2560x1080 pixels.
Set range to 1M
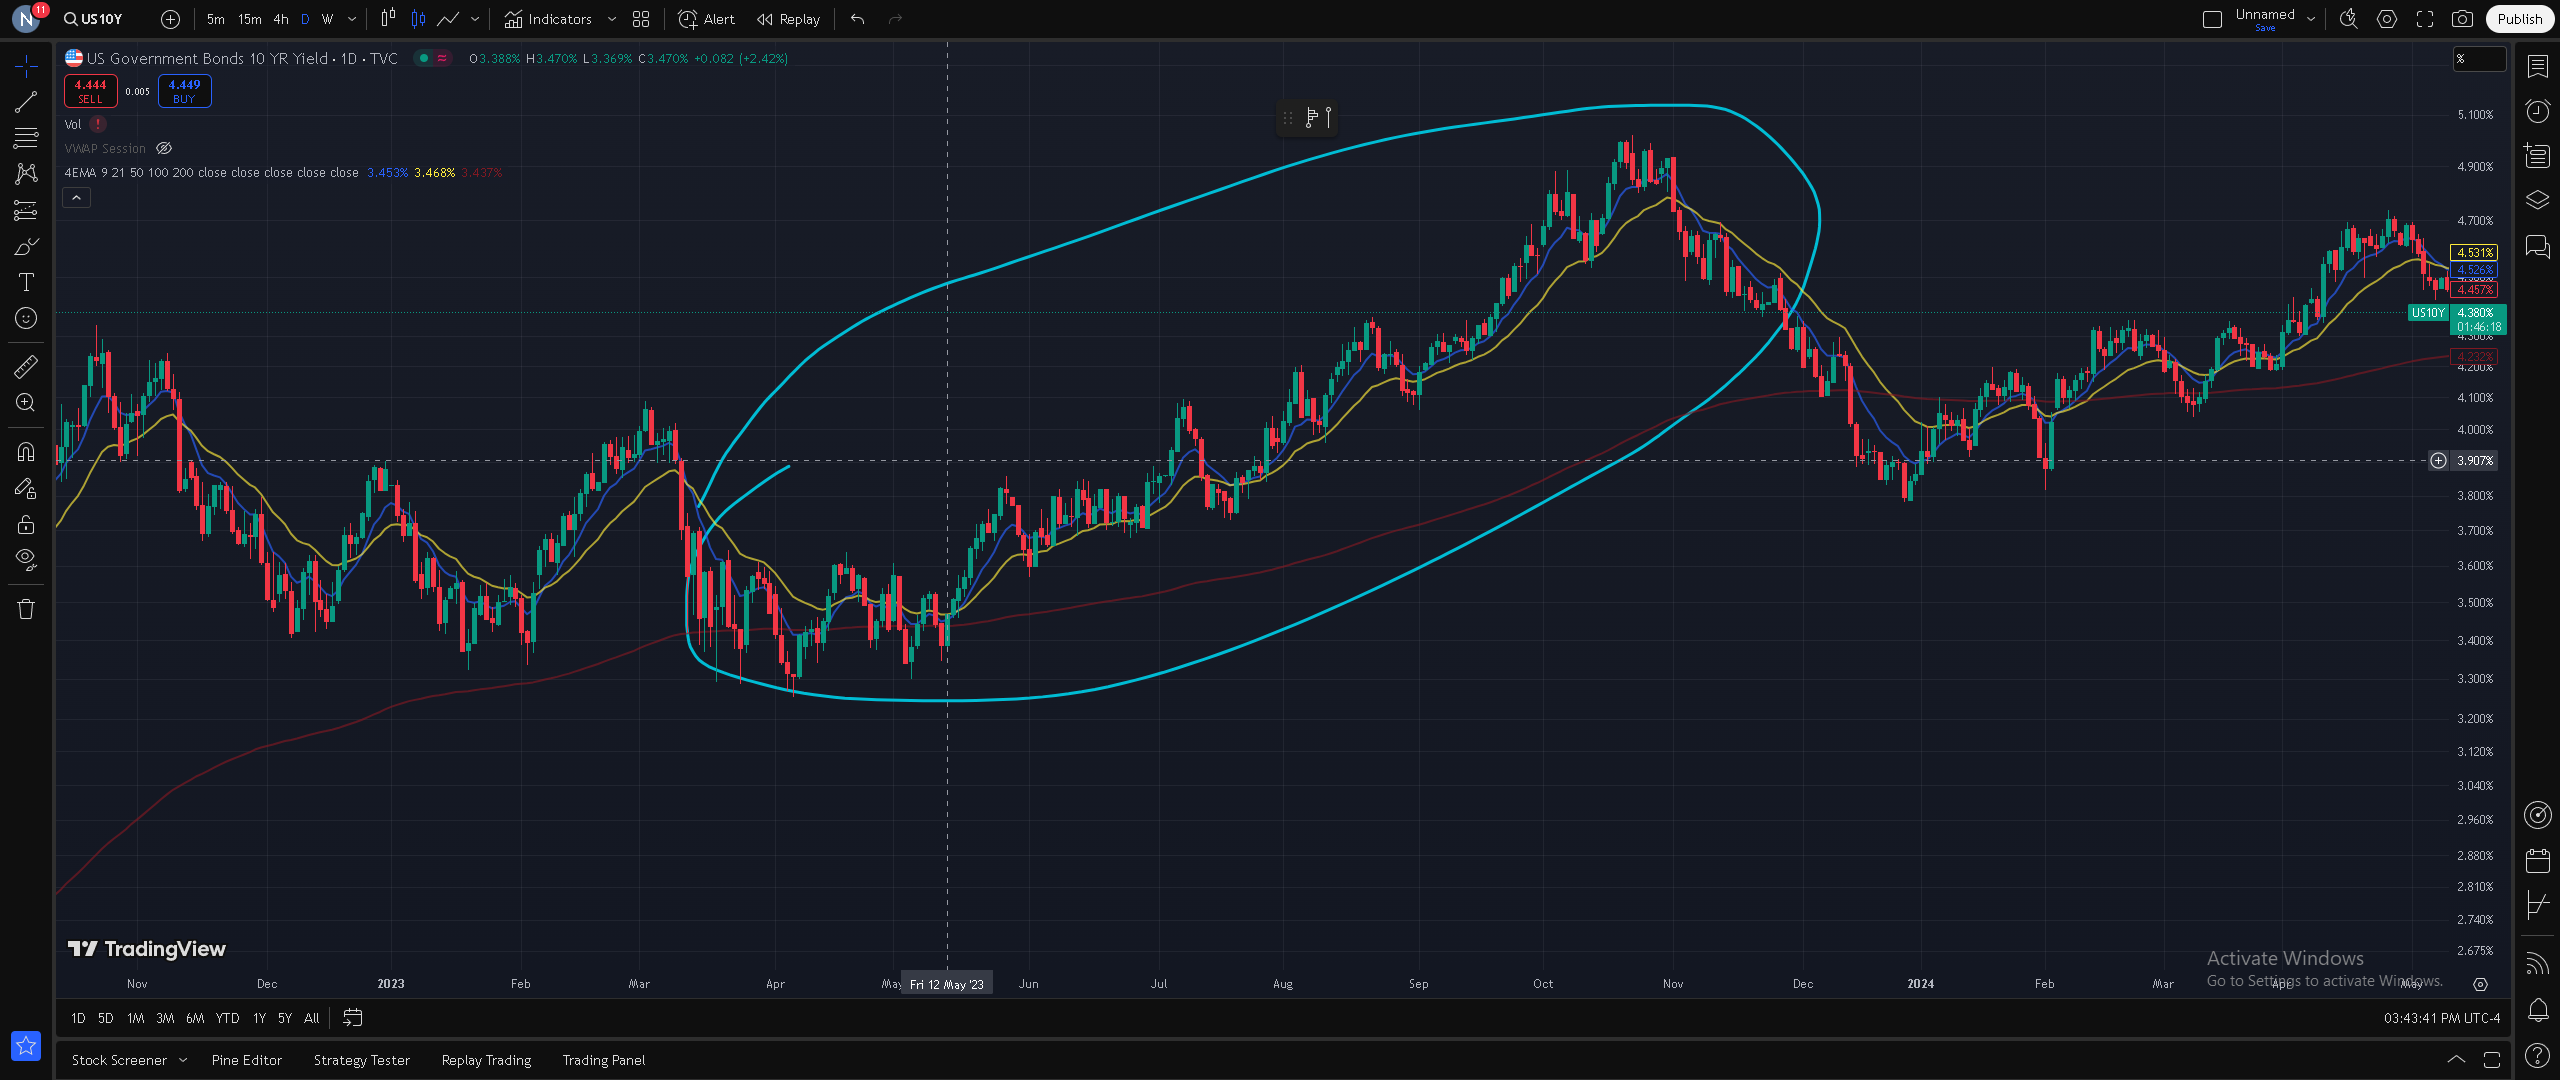136,1018
